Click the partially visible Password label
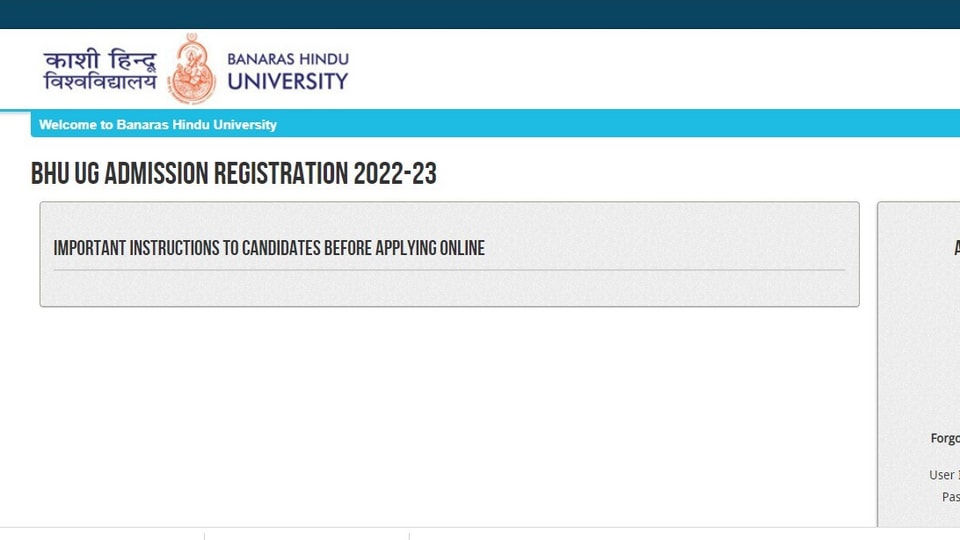Screen dimensions: 960x540 950,497
